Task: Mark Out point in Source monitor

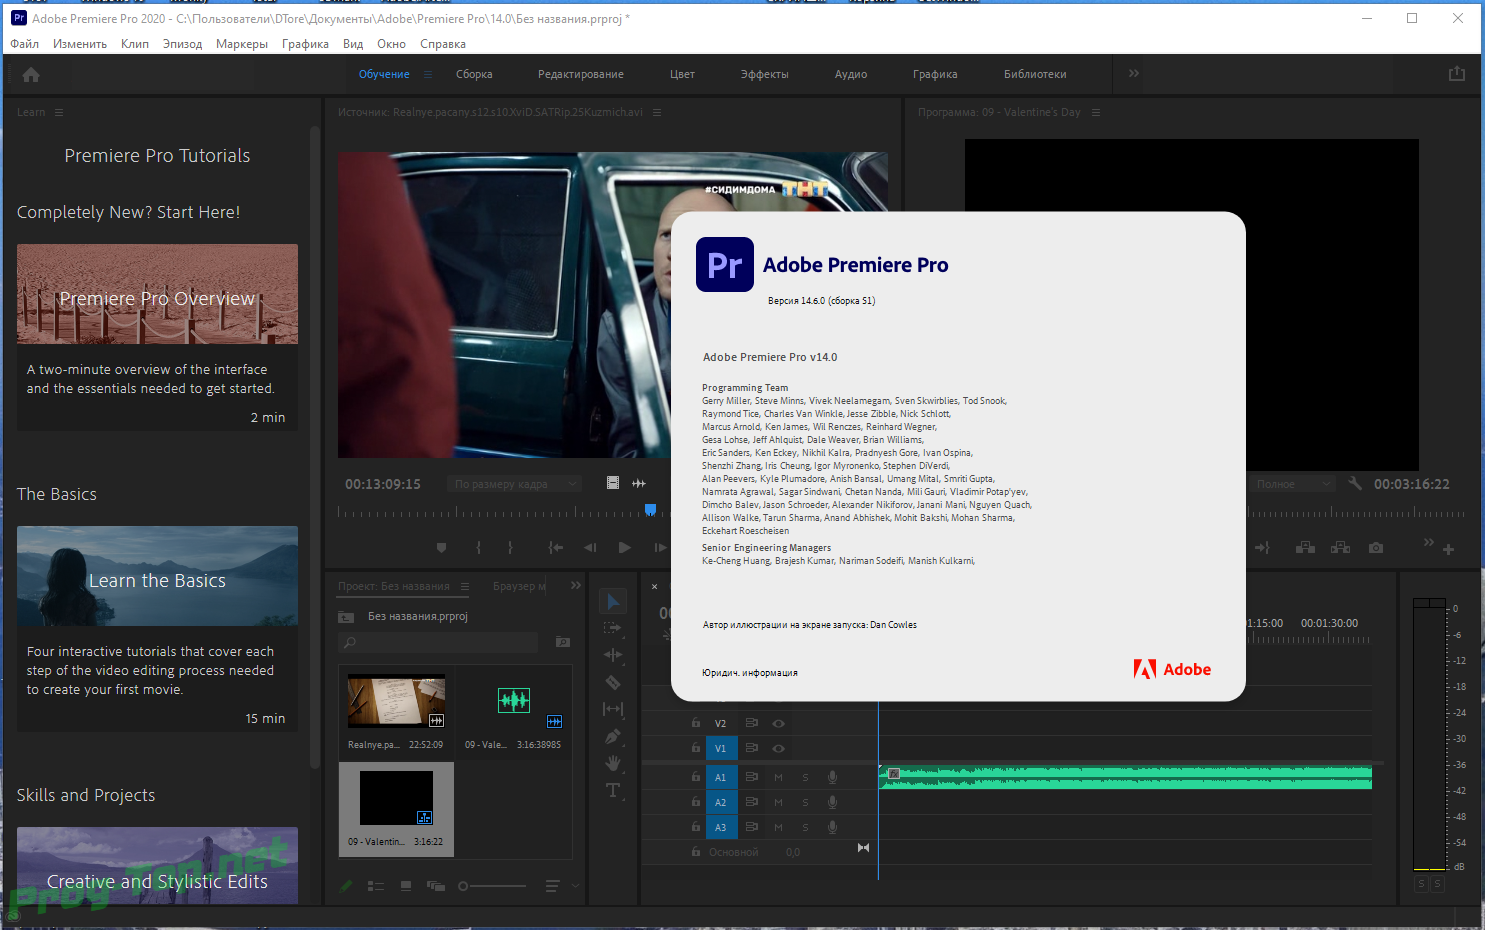Action: click(x=510, y=547)
